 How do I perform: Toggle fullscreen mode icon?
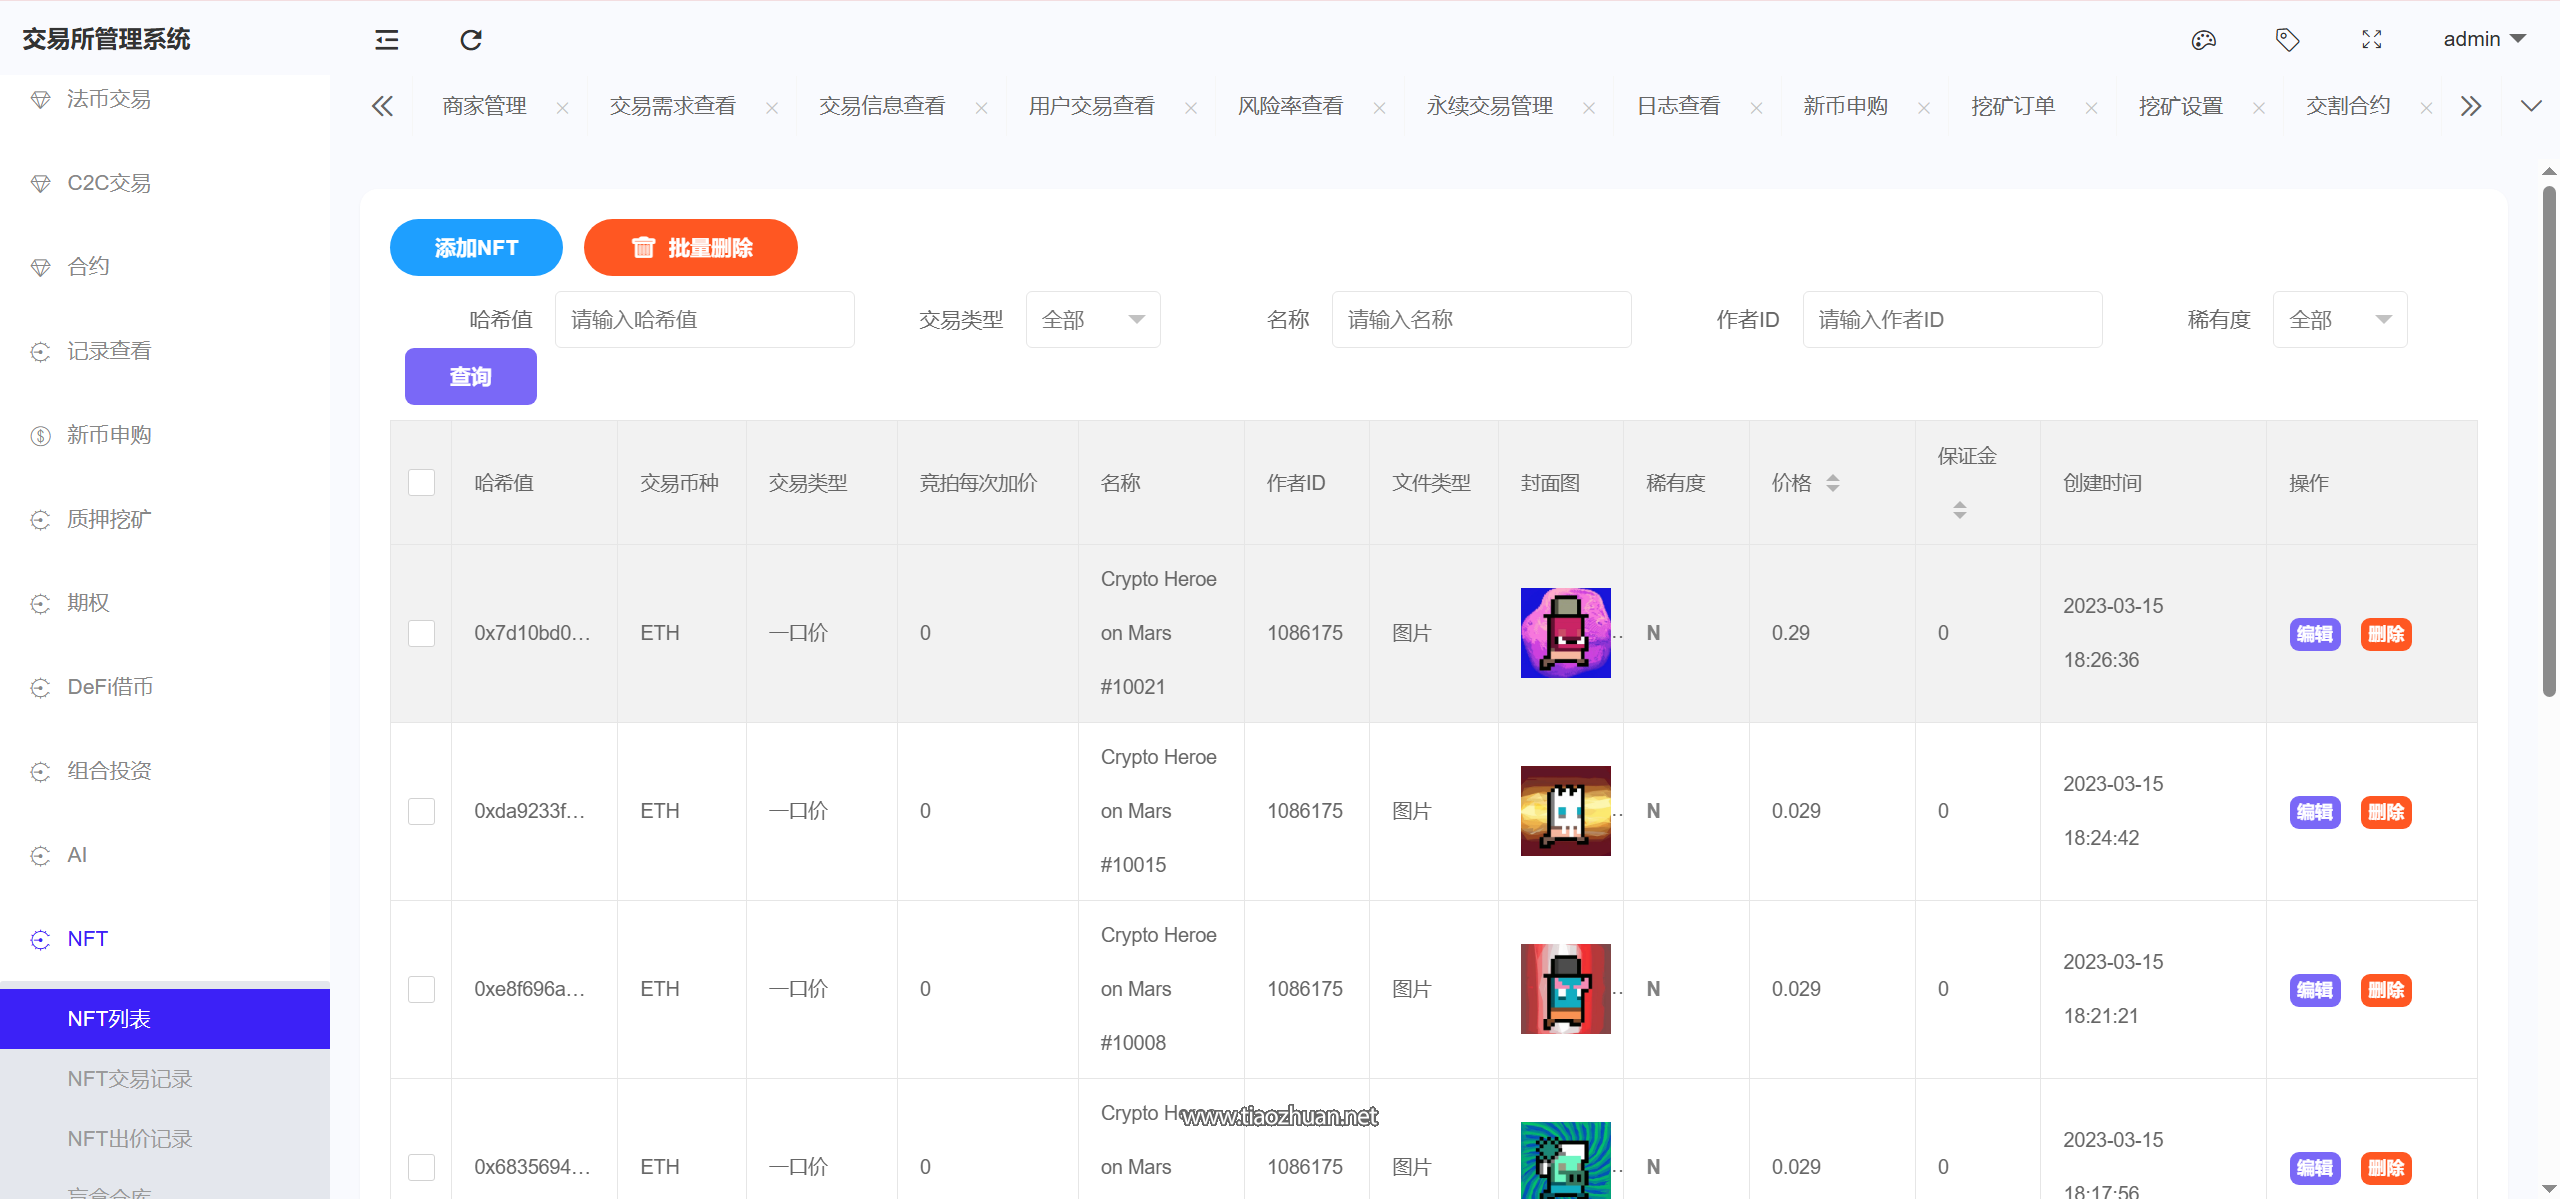point(2371,40)
